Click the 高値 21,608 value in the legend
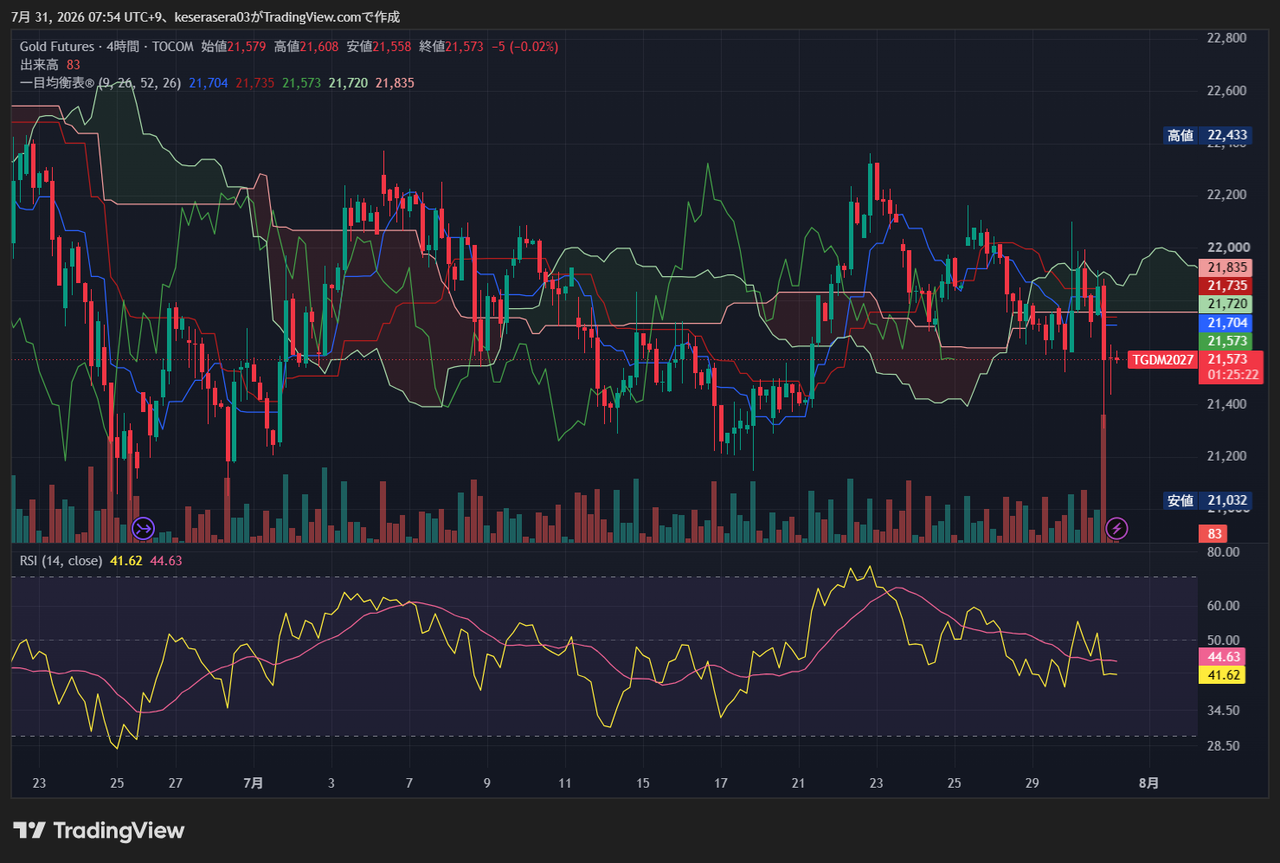This screenshot has width=1280, height=863. [307, 46]
